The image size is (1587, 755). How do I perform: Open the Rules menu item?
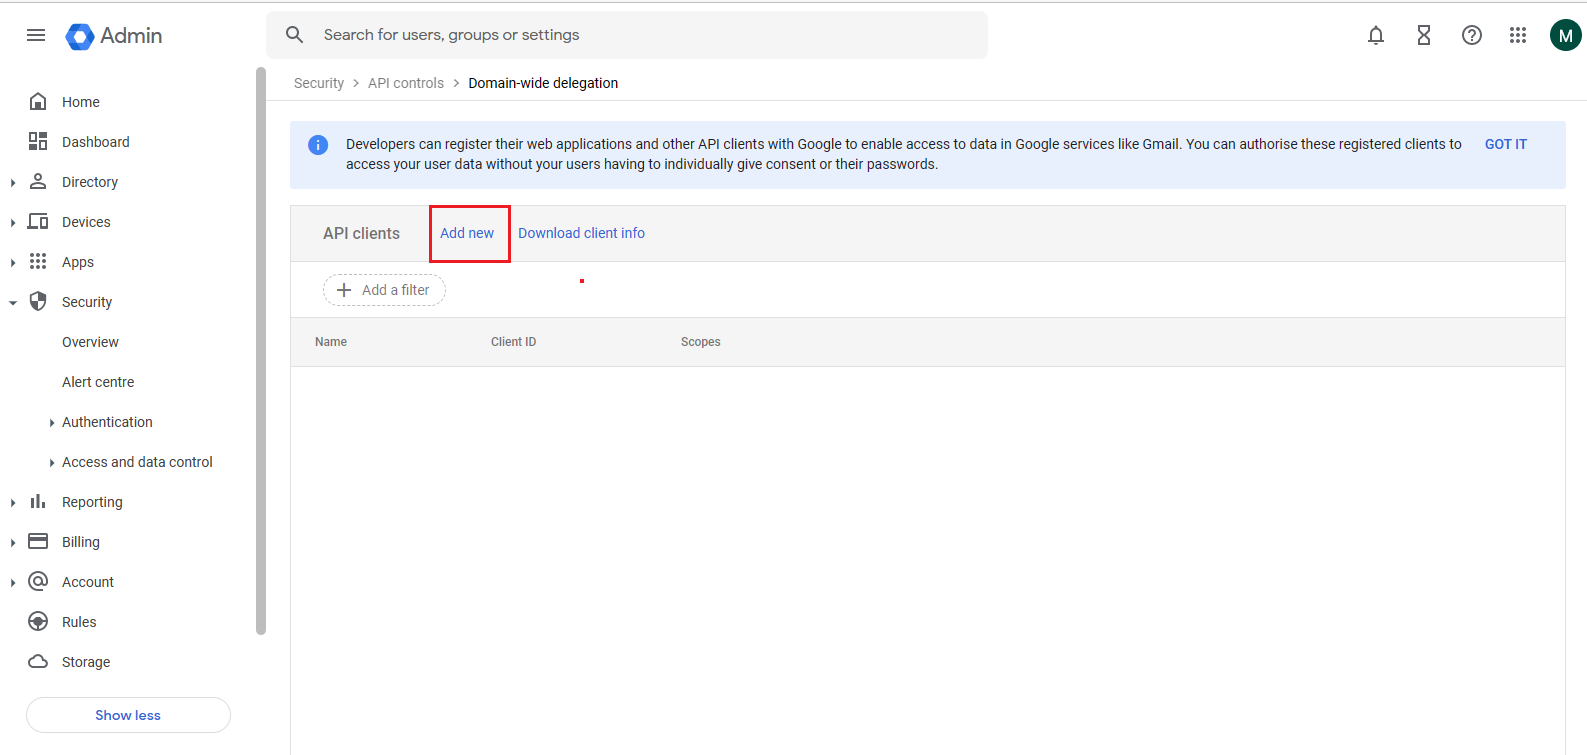tap(79, 622)
